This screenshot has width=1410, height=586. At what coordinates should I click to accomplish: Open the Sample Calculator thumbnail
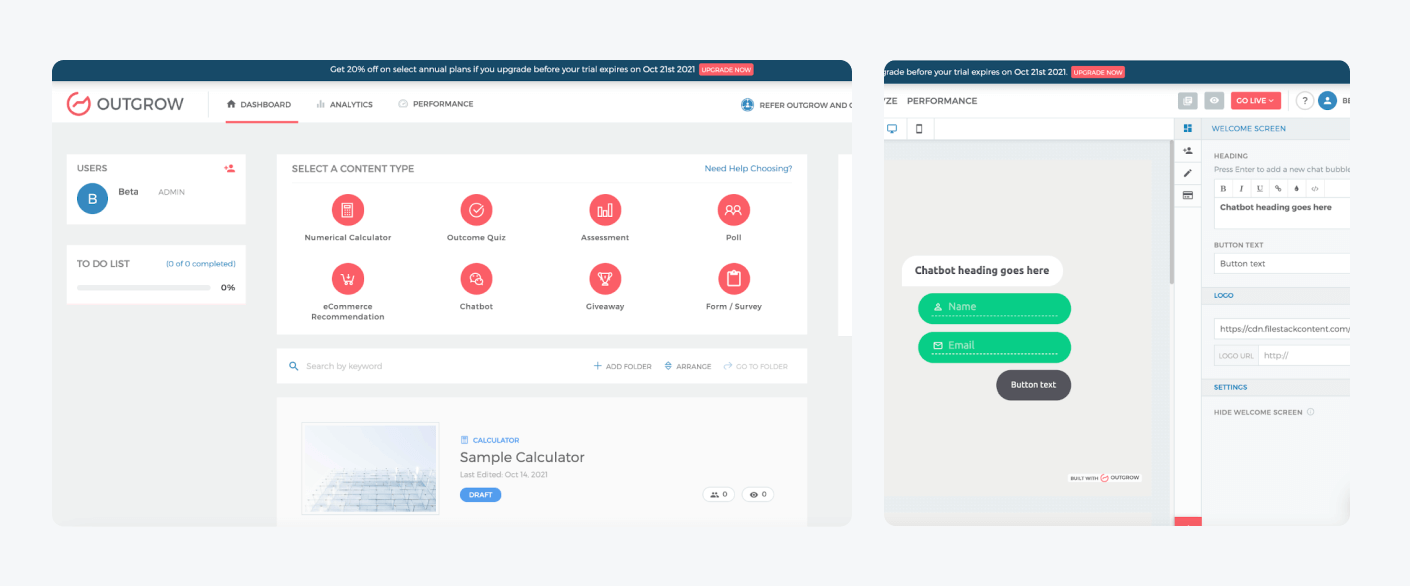(370, 468)
